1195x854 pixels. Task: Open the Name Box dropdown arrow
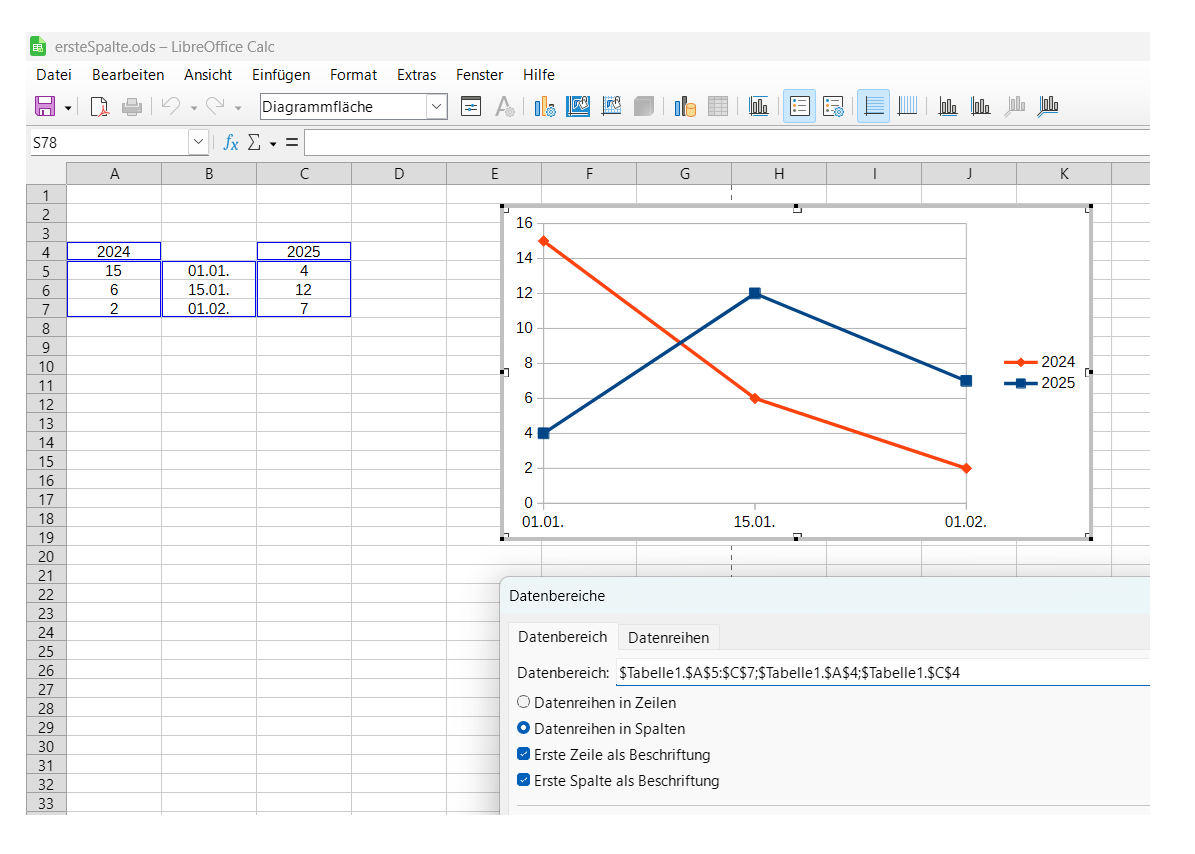[197, 143]
